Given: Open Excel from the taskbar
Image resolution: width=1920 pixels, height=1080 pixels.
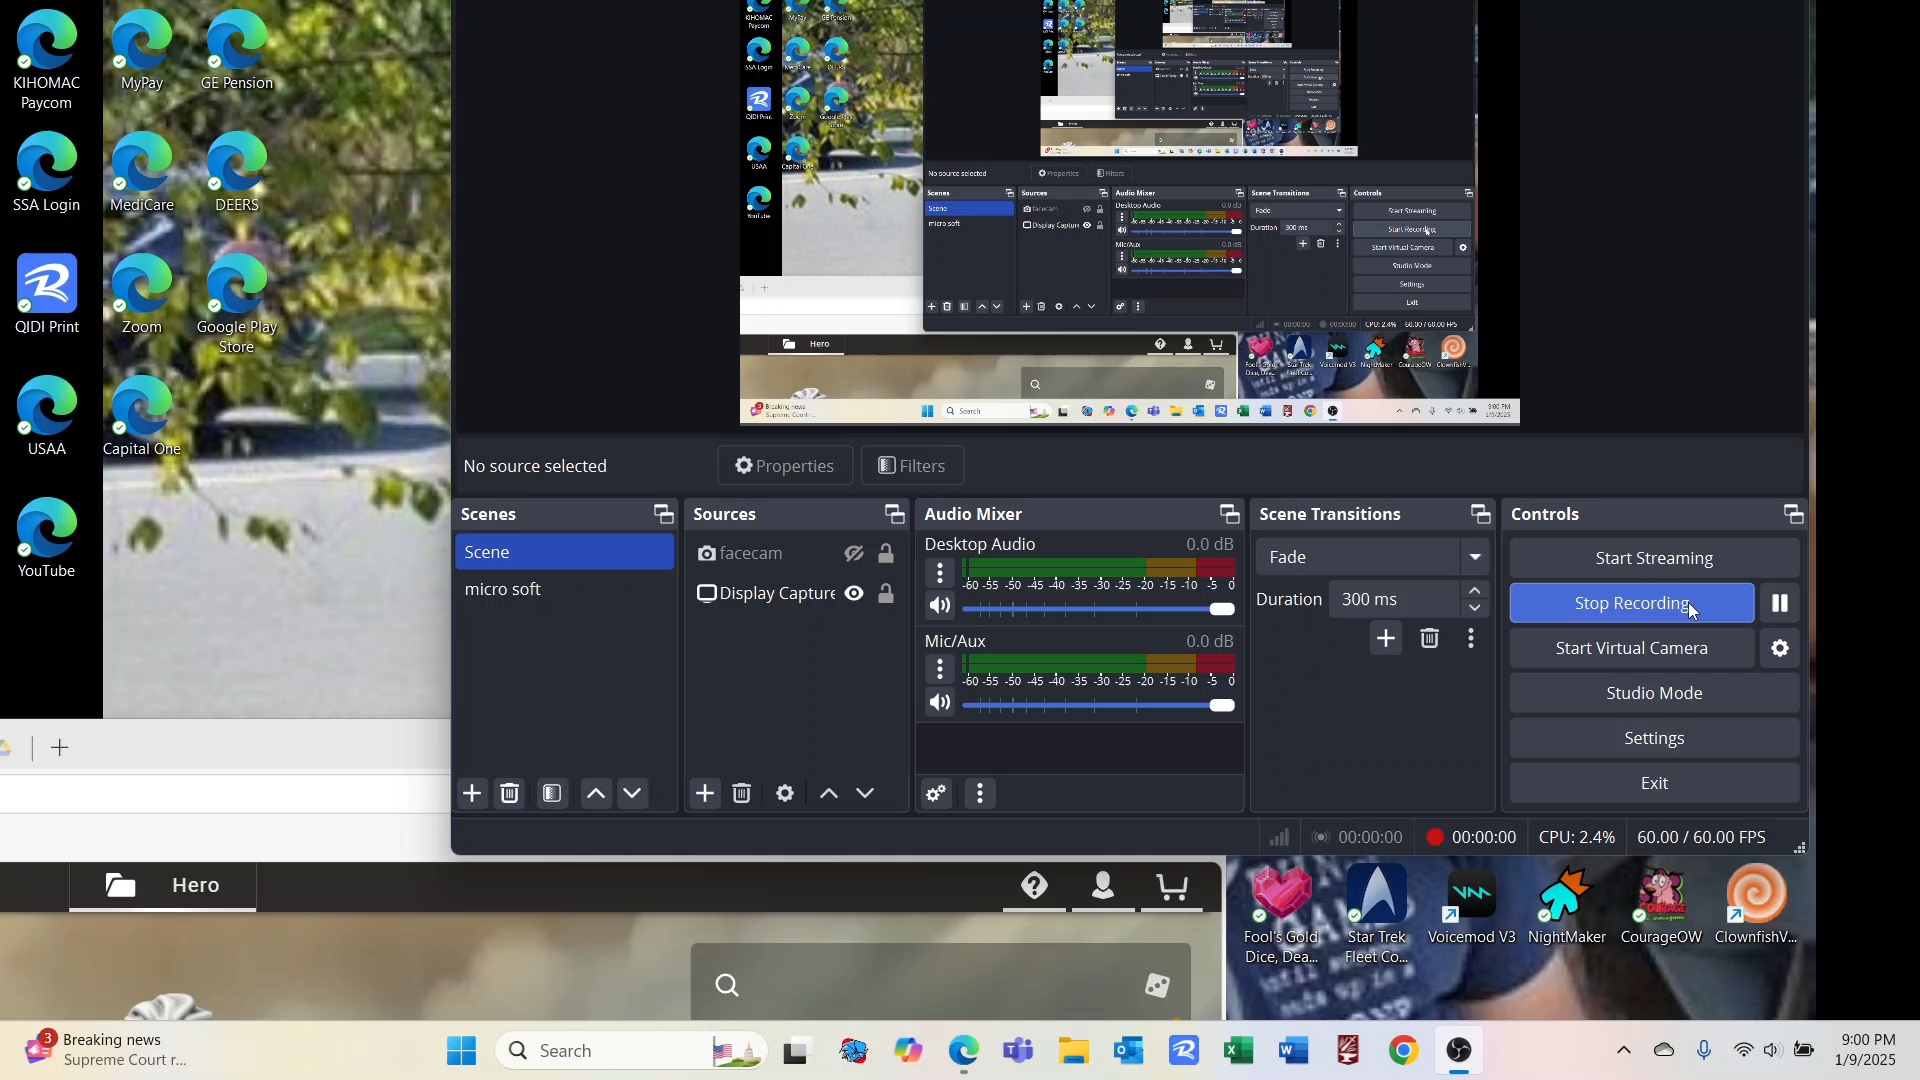Looking at the screenshot, I should [x=1238, y=1051].
